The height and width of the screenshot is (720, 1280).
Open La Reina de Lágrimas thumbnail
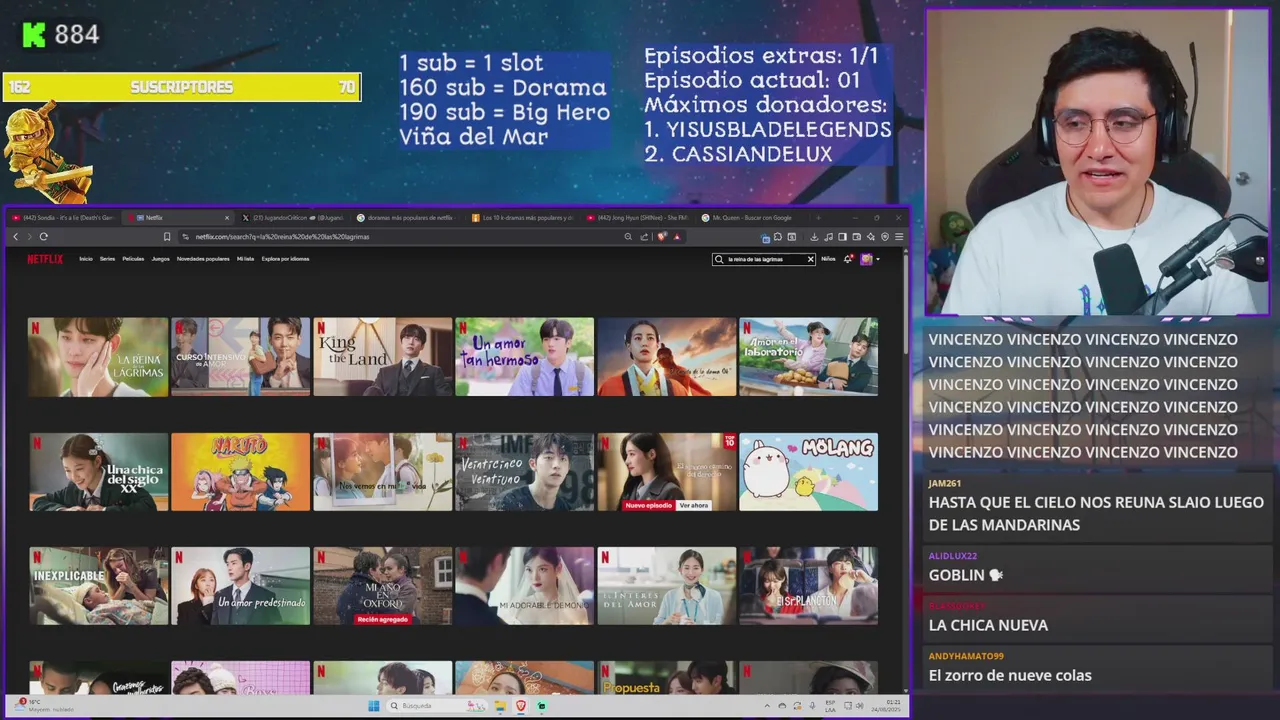98,357
